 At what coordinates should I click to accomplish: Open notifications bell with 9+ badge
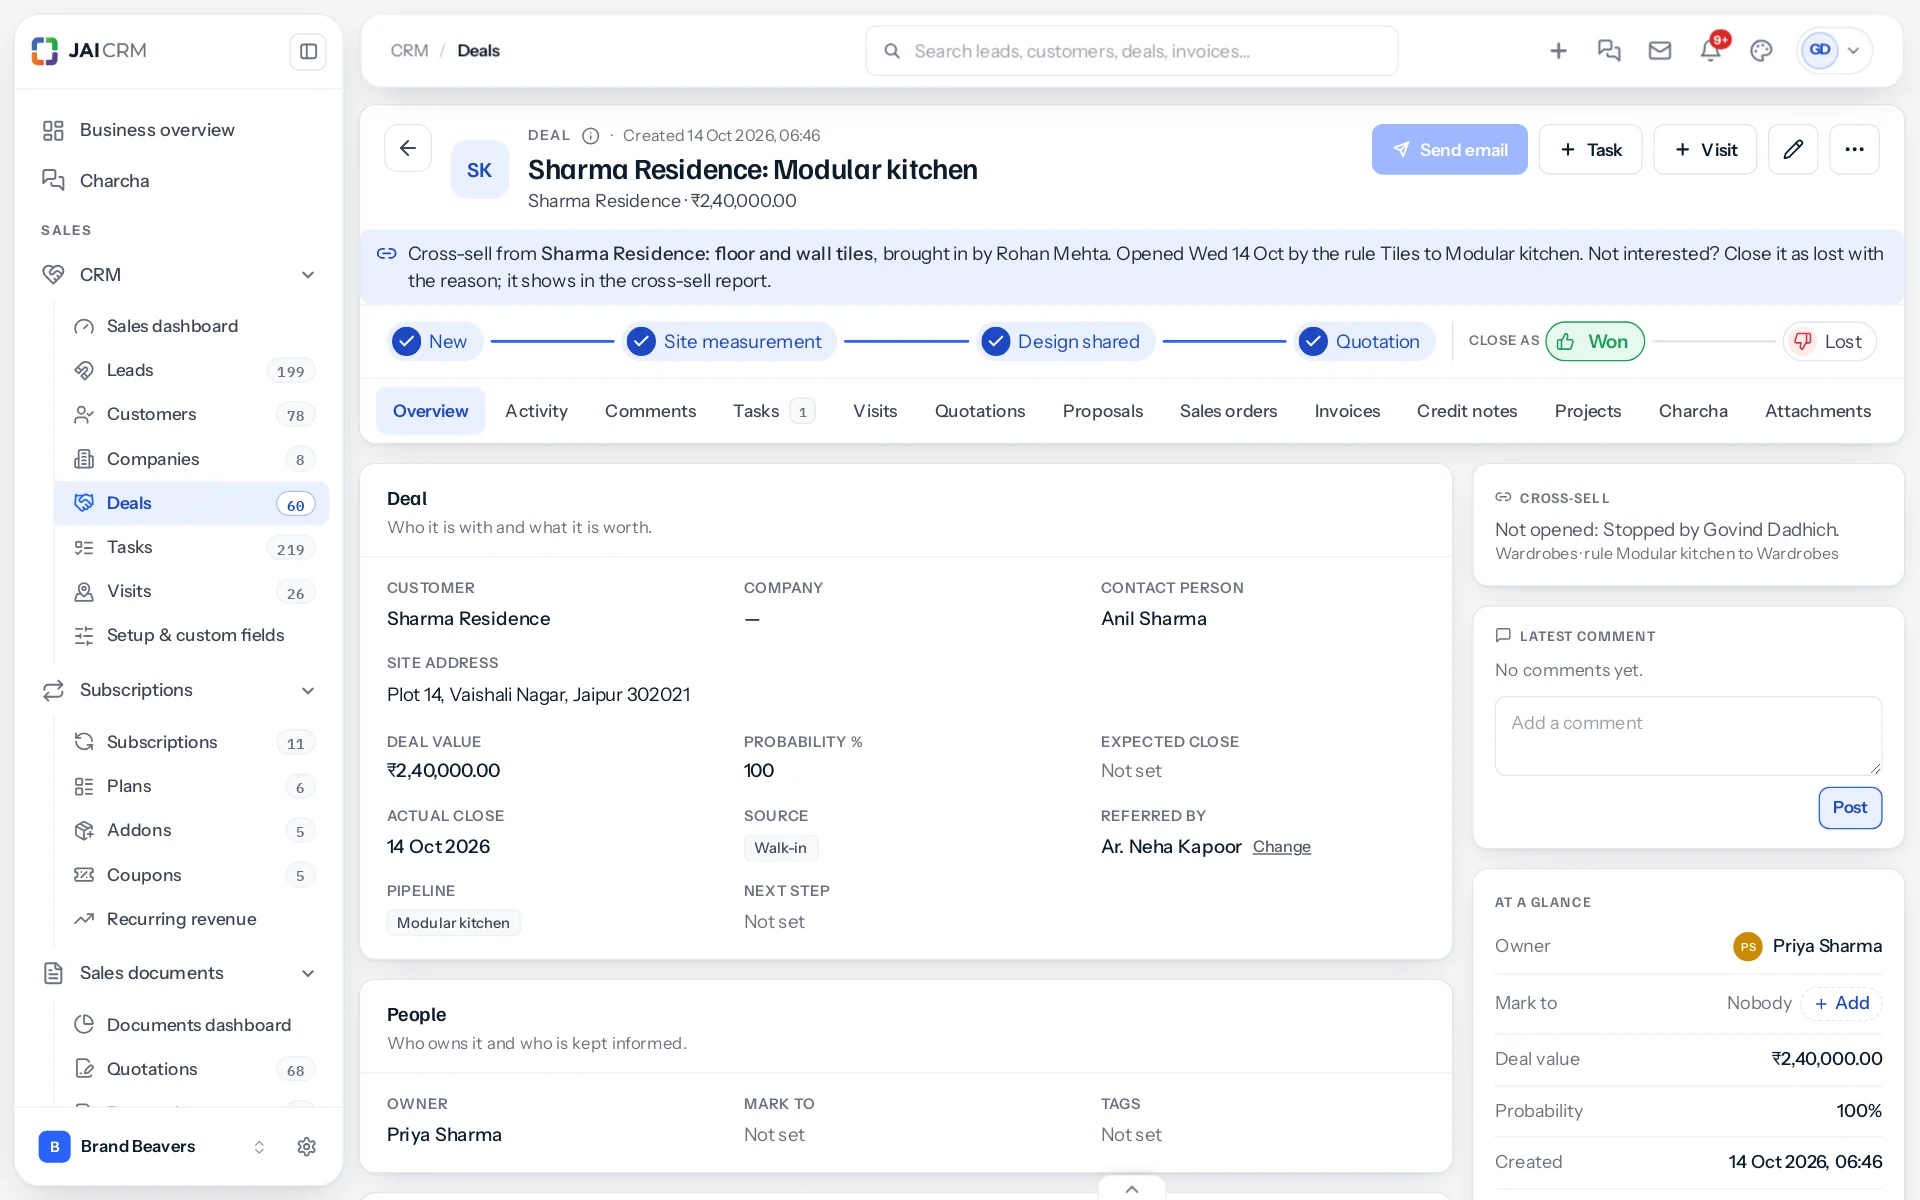tap(1711, 51)
